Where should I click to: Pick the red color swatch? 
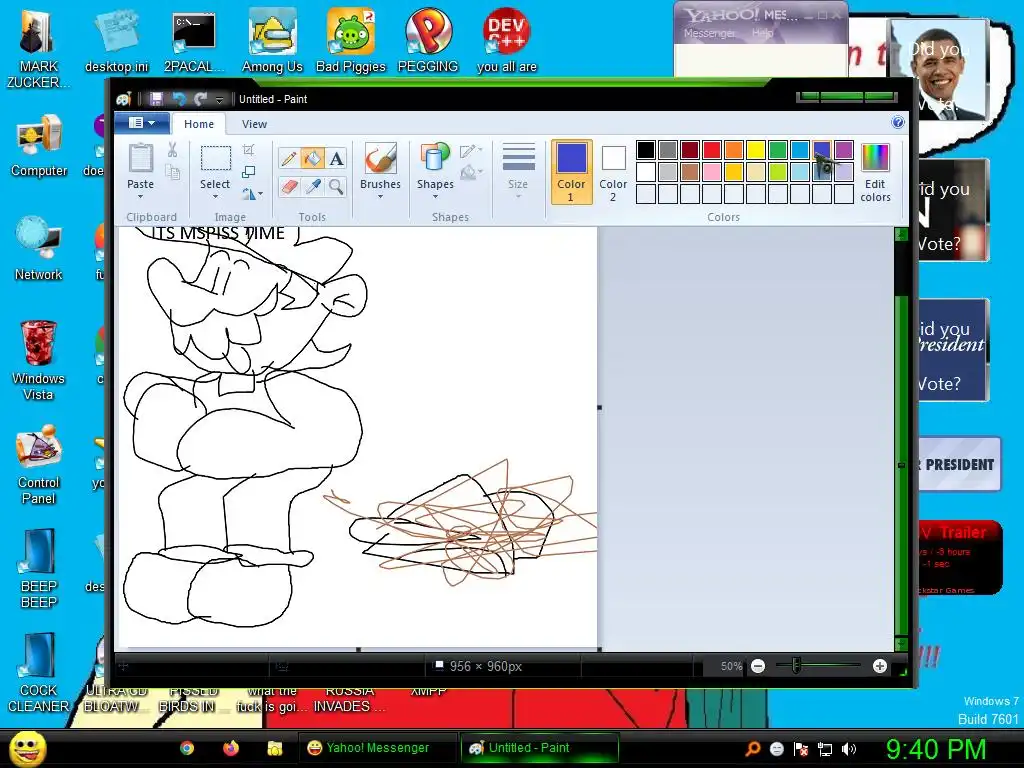[712, 150]
